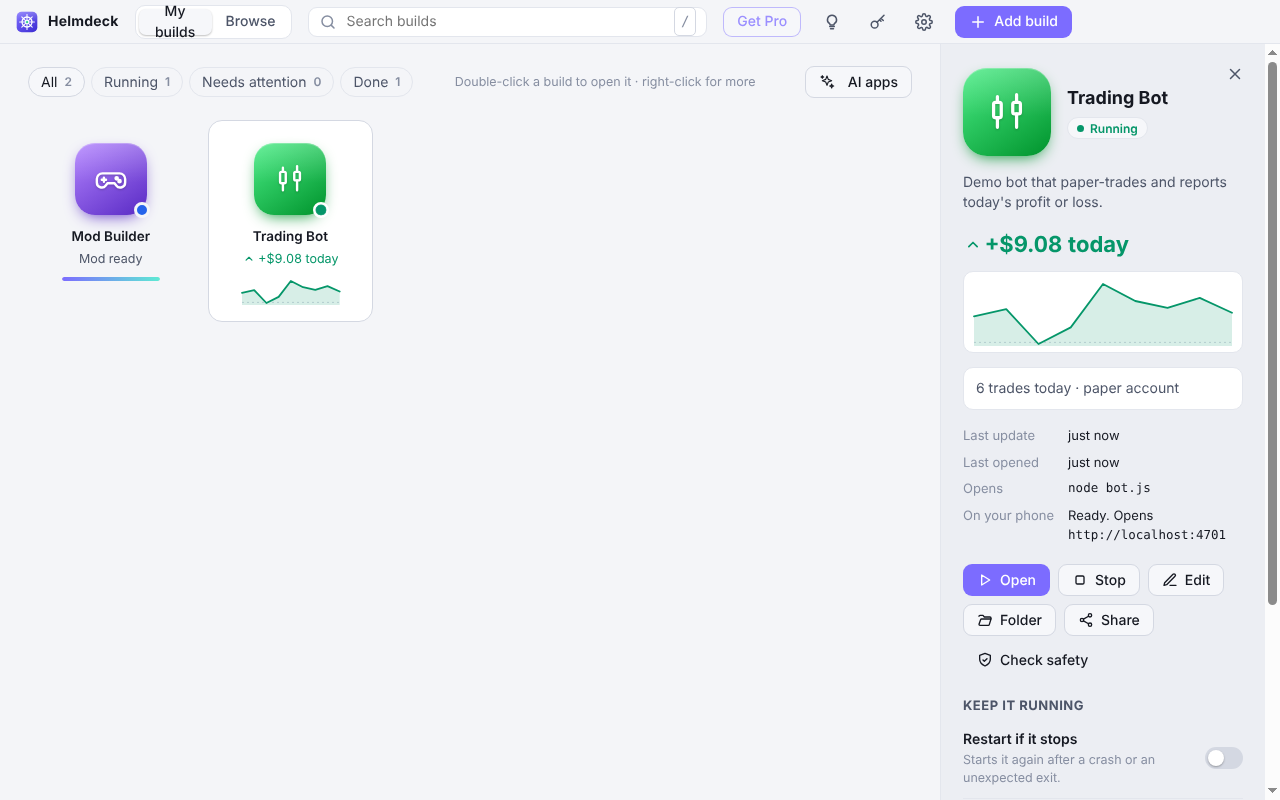
Task: Click the 'Mod ready' status text
Action: tap(111, 259)
